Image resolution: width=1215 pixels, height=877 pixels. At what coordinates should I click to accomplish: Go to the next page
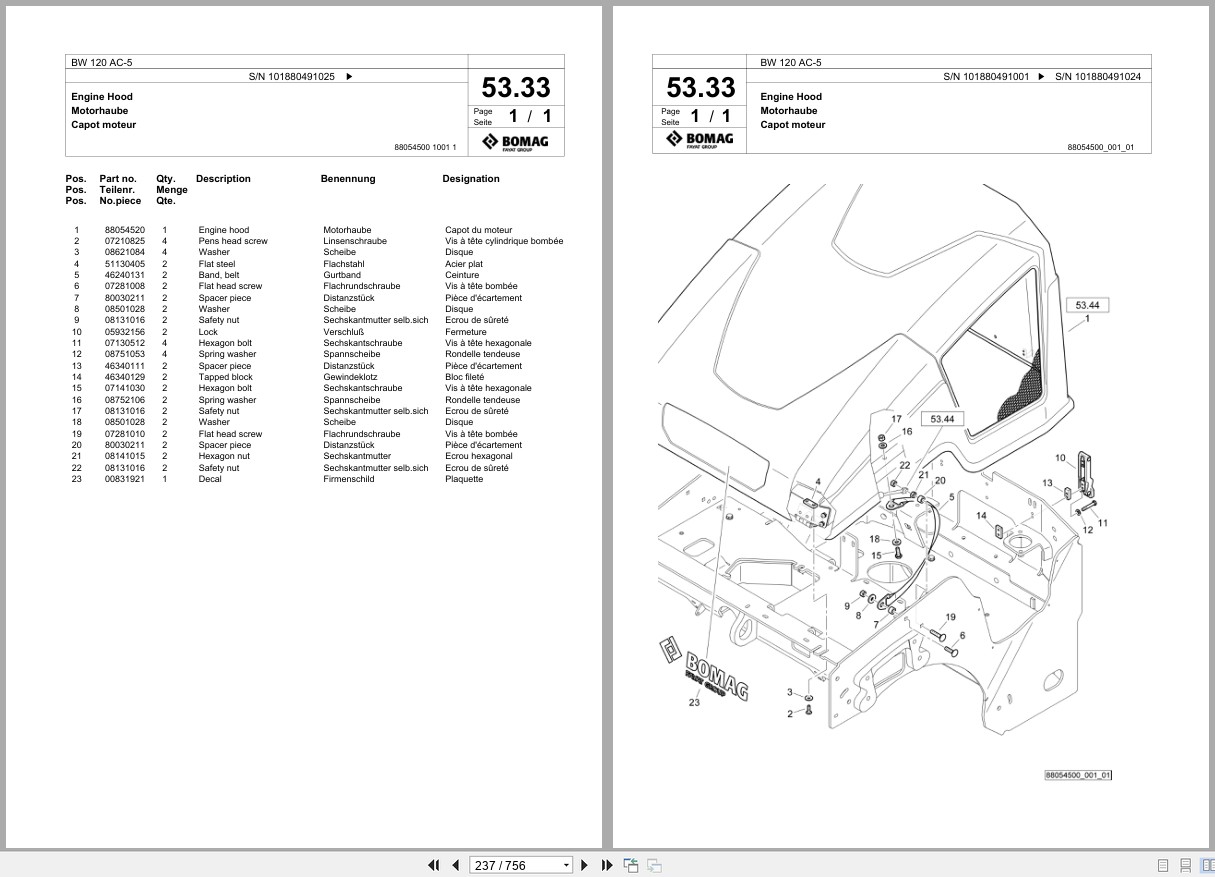[x=585, y=865]
